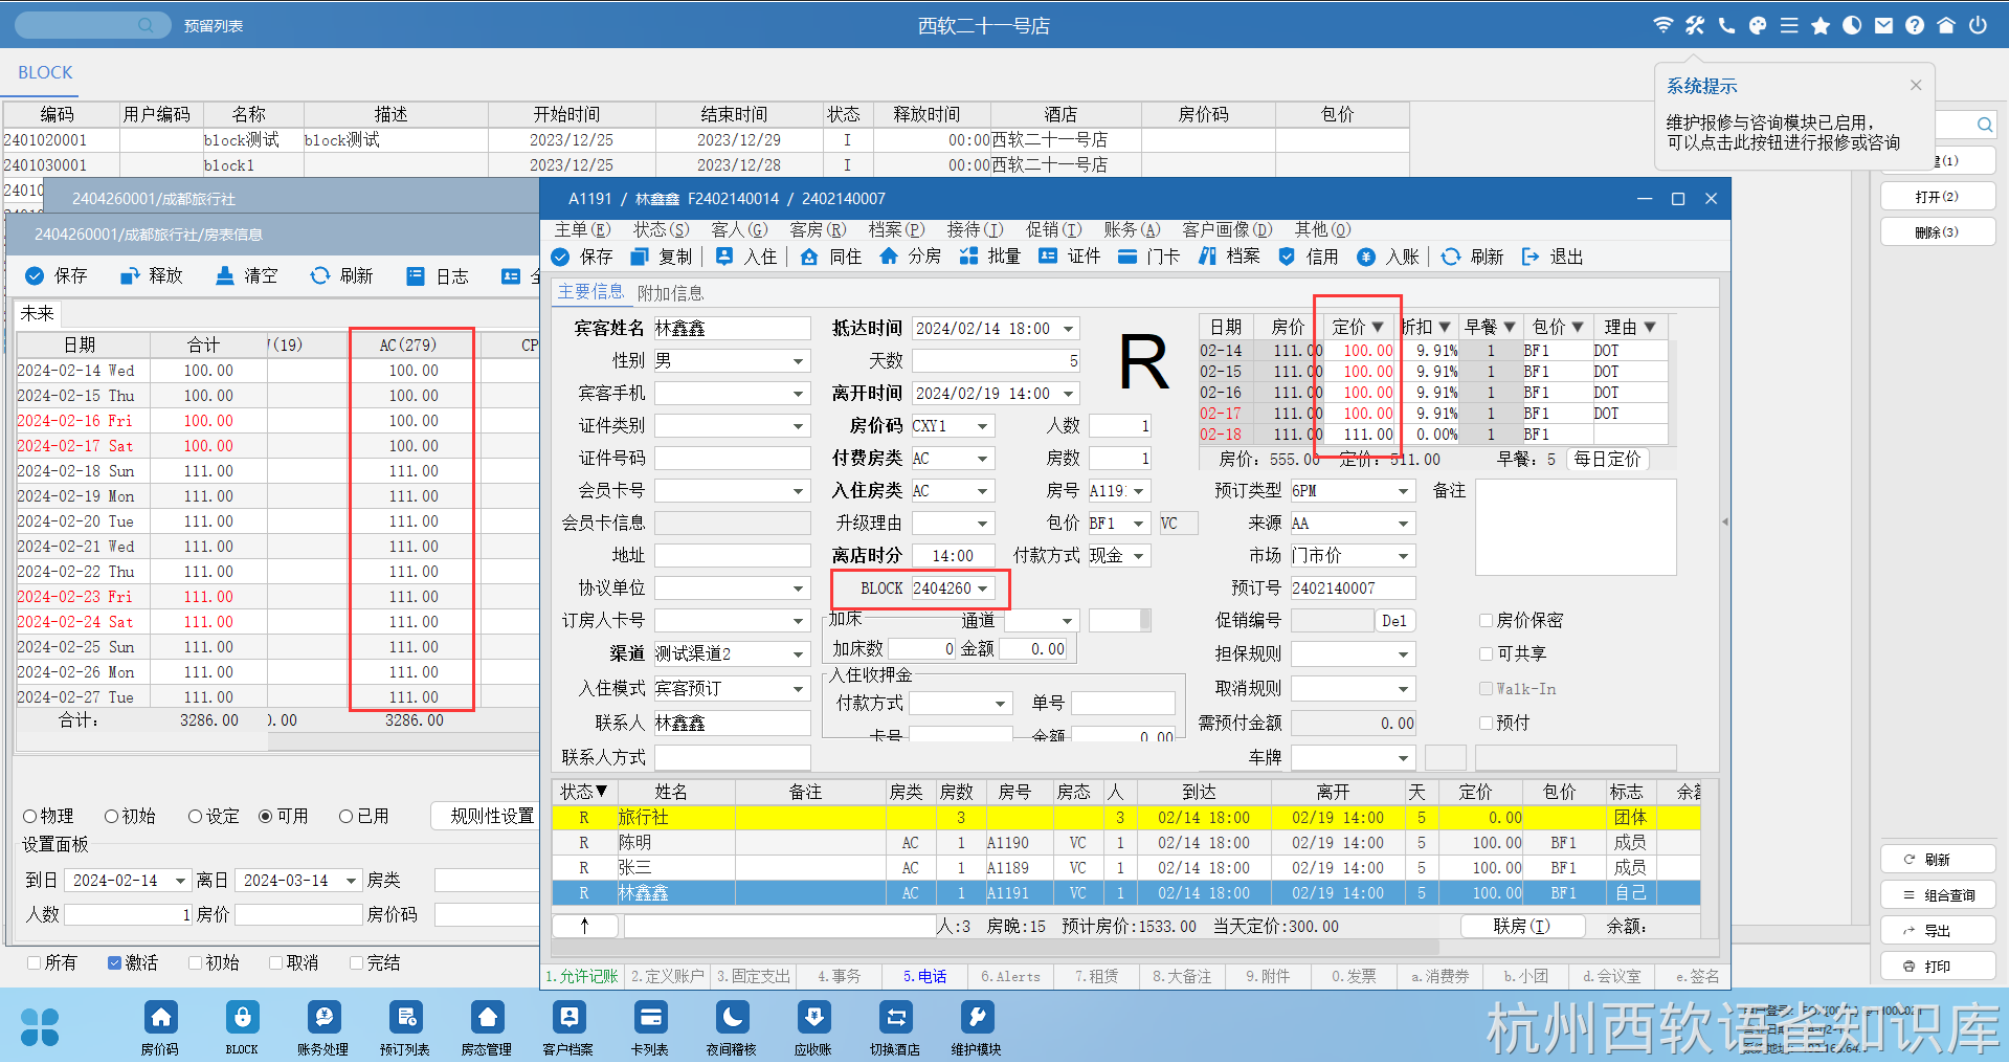Viewport: 2009px width, 1062px height.
Task: Open the BLOCK 2404260 dropdown
Action: 983,589
